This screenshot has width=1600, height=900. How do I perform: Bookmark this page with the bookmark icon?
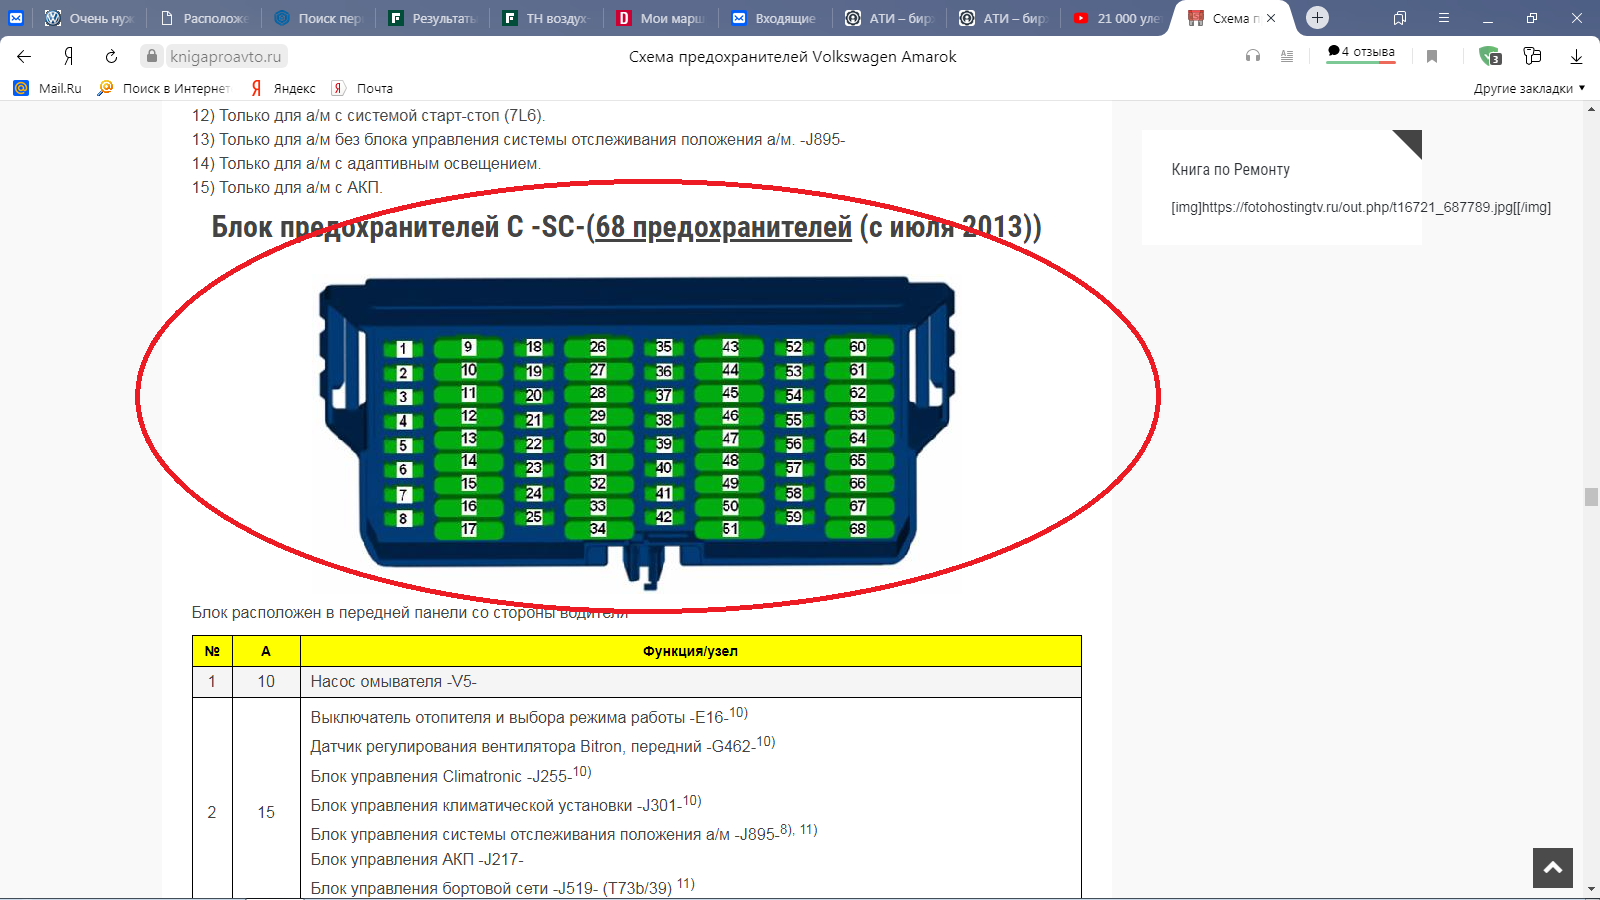tap(1432, 57)
